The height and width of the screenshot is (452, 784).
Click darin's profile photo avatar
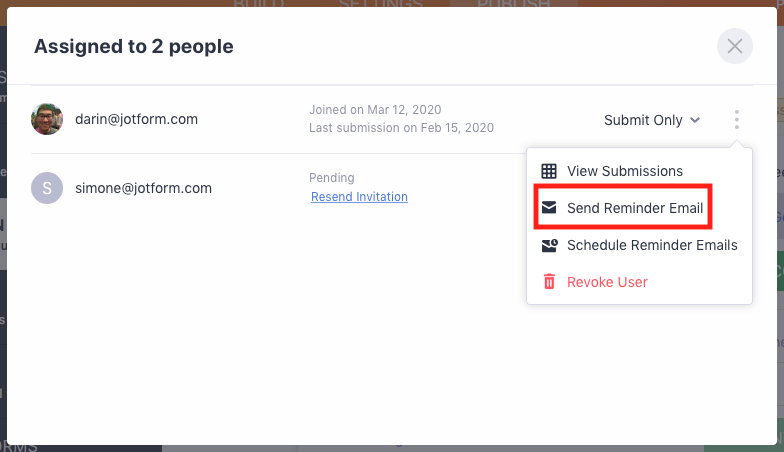click(47, 119)
